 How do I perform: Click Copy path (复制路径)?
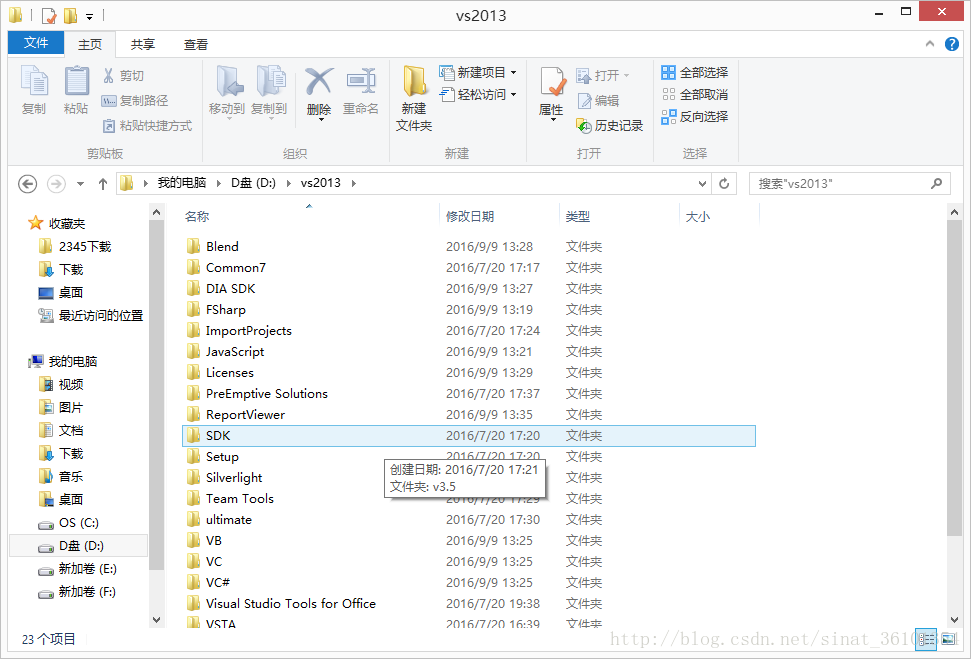click(135, 100)
